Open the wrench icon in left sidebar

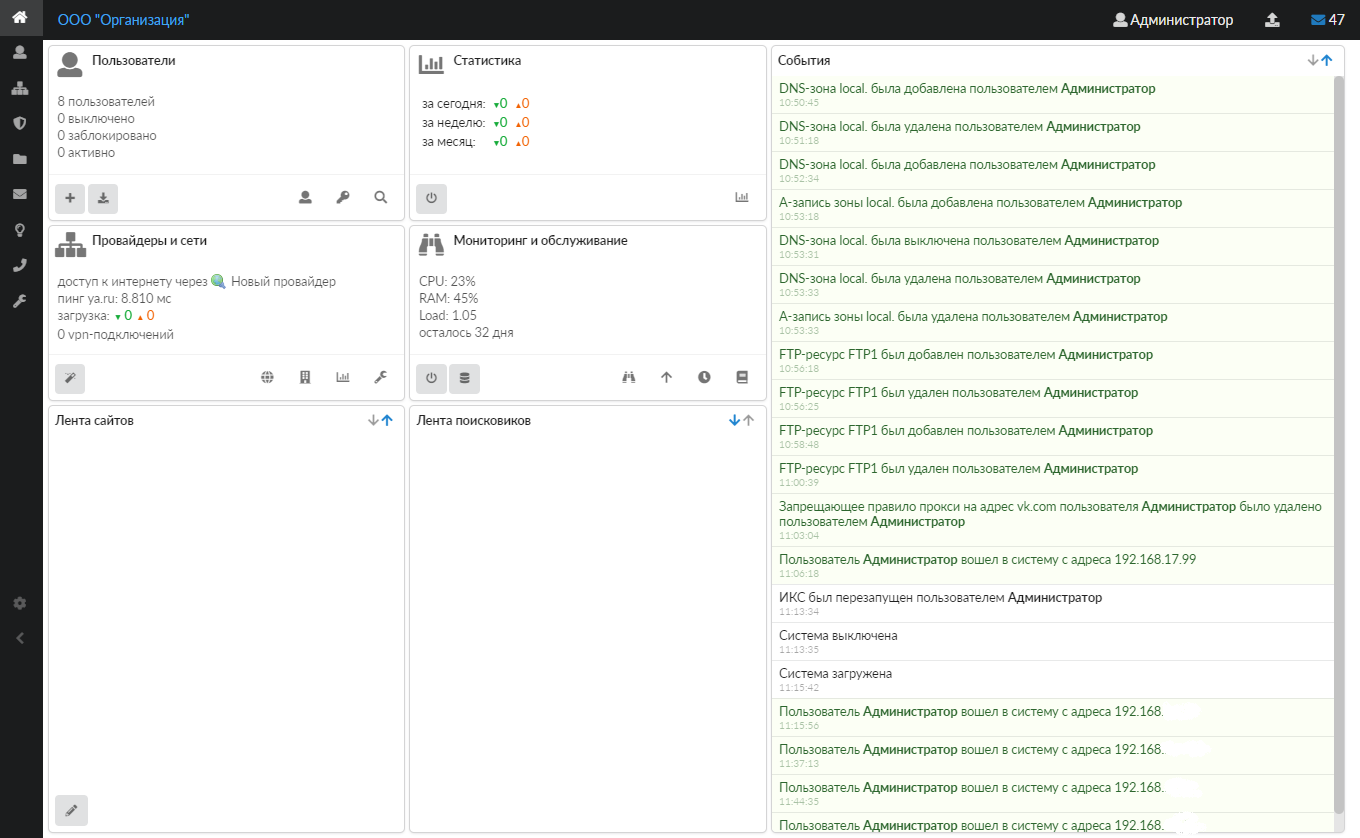coord(19,301)
